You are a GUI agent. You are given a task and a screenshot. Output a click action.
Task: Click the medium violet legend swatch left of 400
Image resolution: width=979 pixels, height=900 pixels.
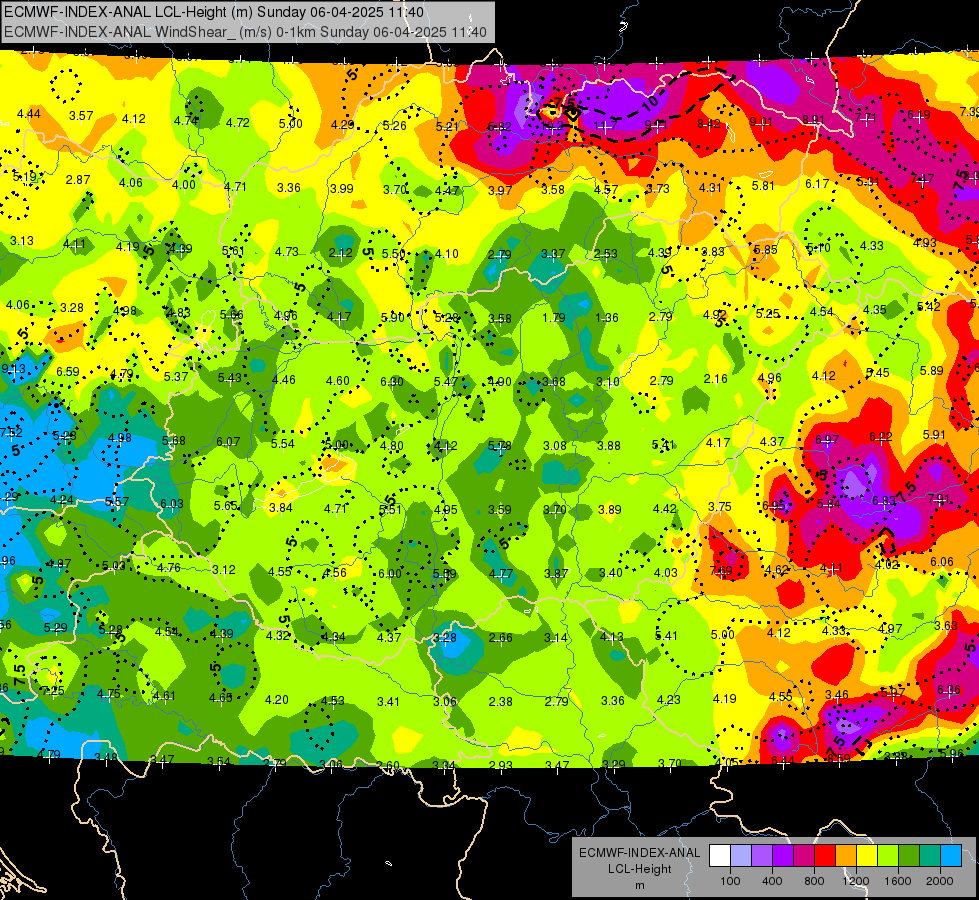762,856
